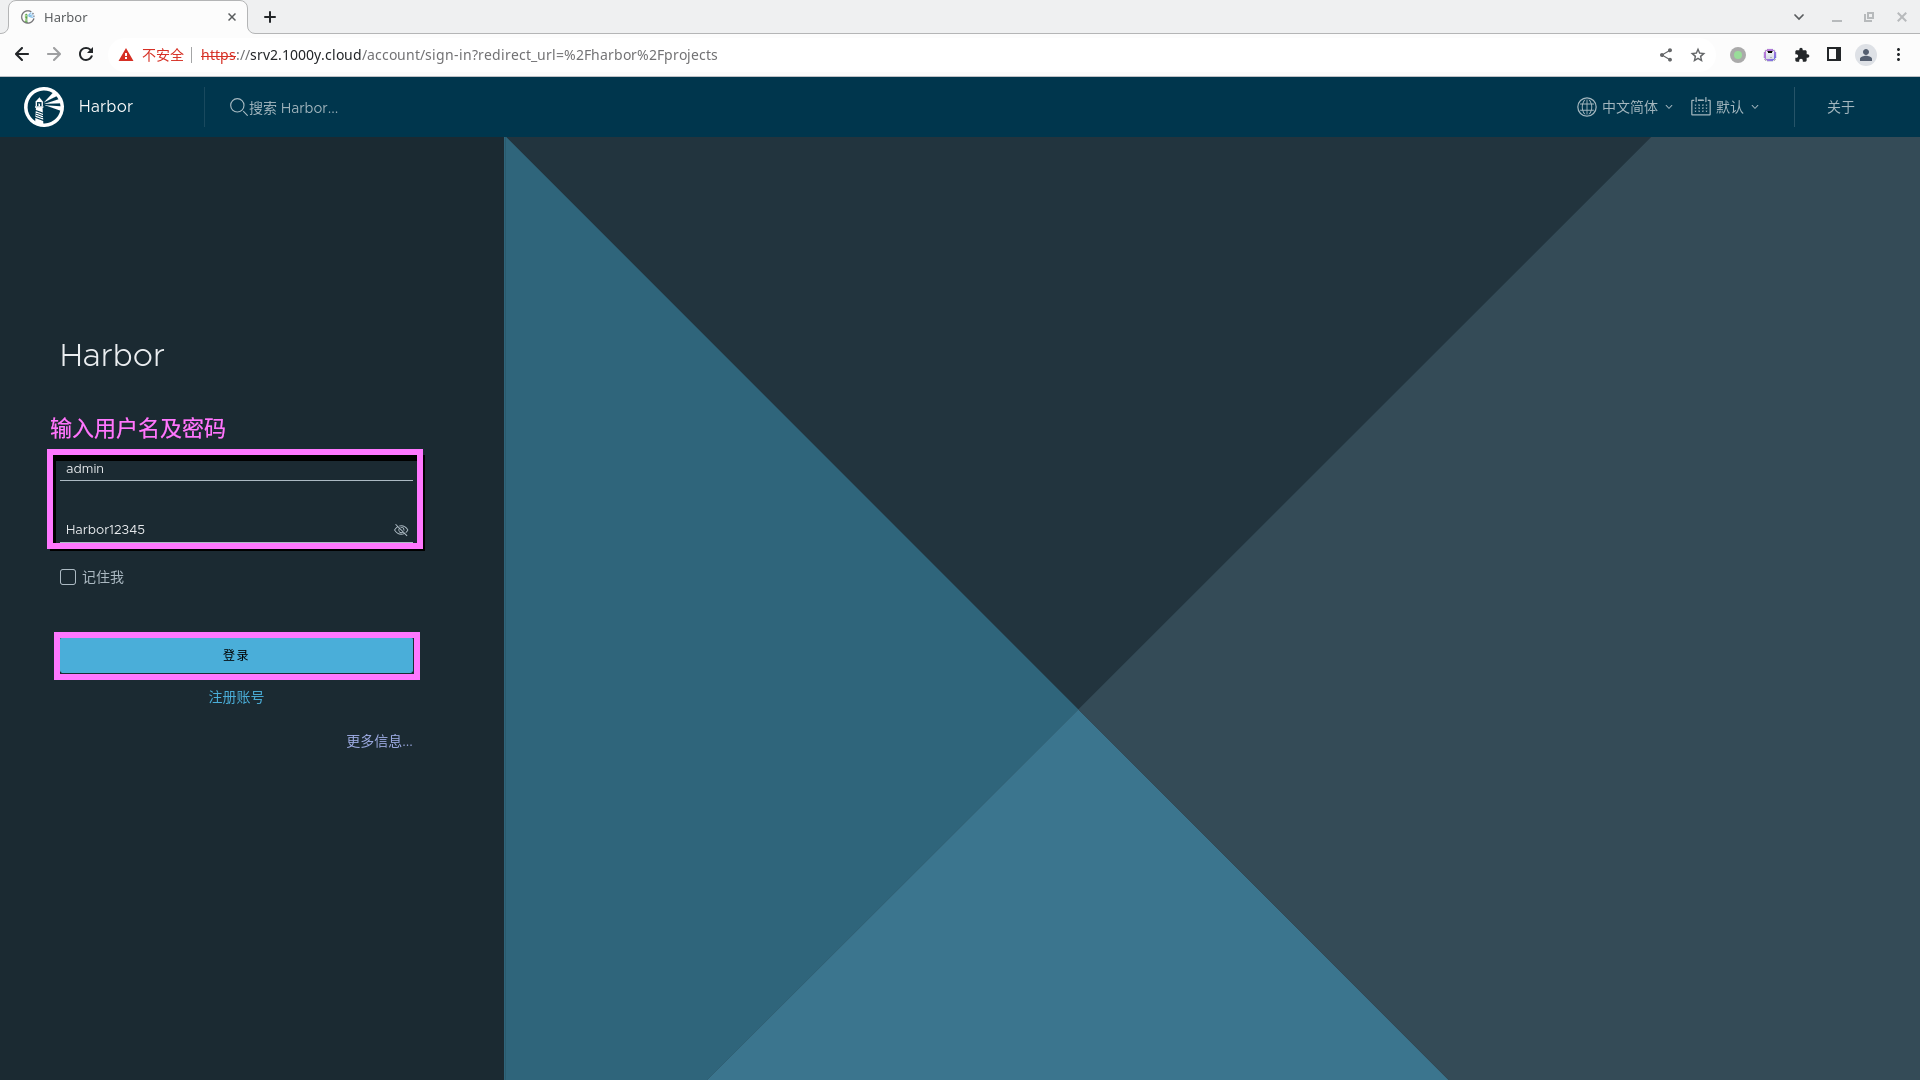Select the Harbor browser tab

pos(128,17)
